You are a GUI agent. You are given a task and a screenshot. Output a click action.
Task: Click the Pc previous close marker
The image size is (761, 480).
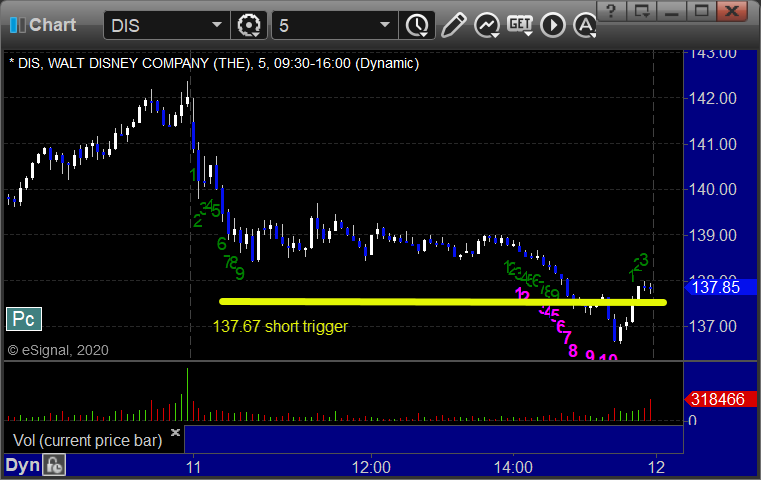pyautogui.click(x=24, y=319)
